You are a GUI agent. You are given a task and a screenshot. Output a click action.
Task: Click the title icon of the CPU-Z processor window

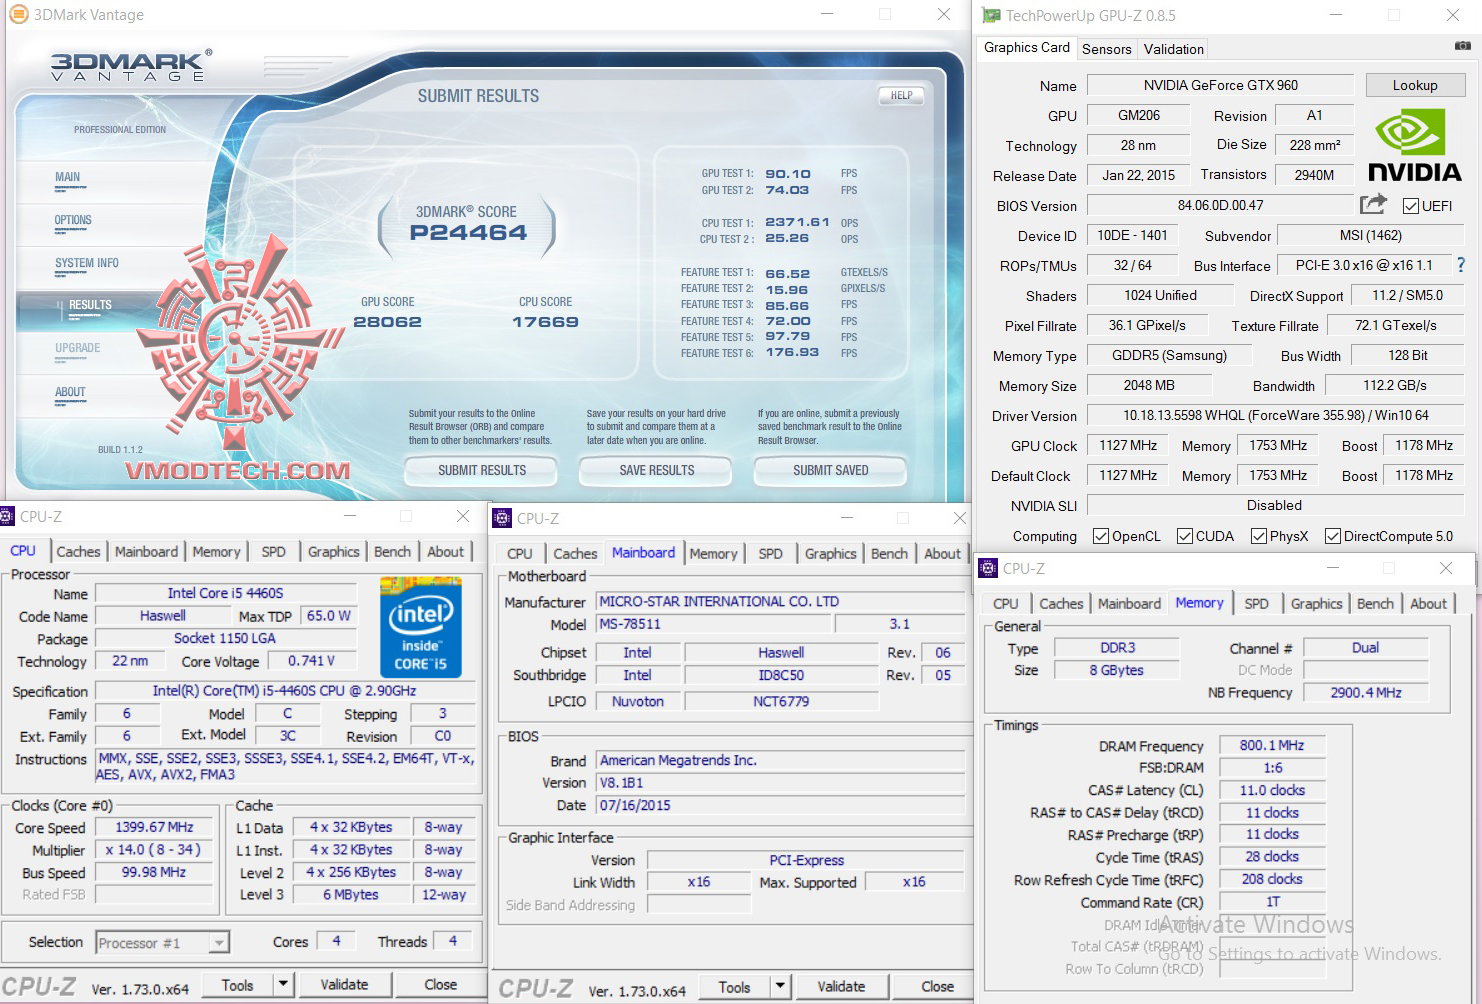7,516
